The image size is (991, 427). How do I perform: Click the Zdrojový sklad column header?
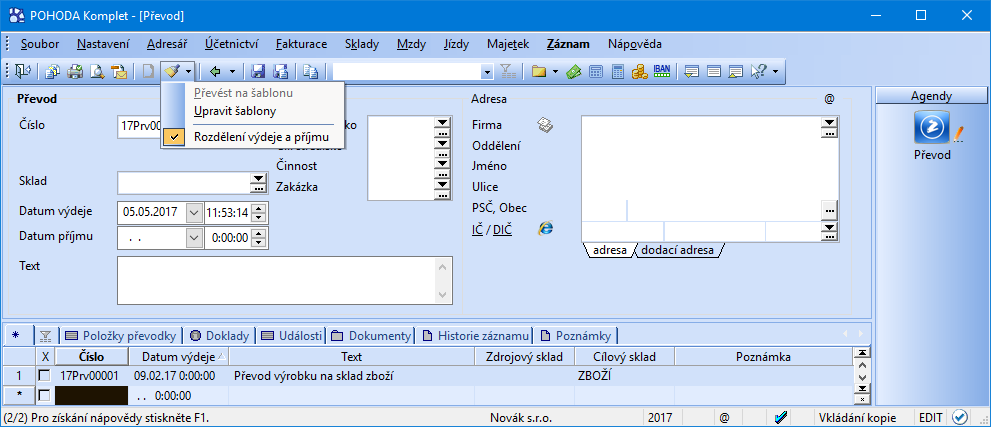525,356
